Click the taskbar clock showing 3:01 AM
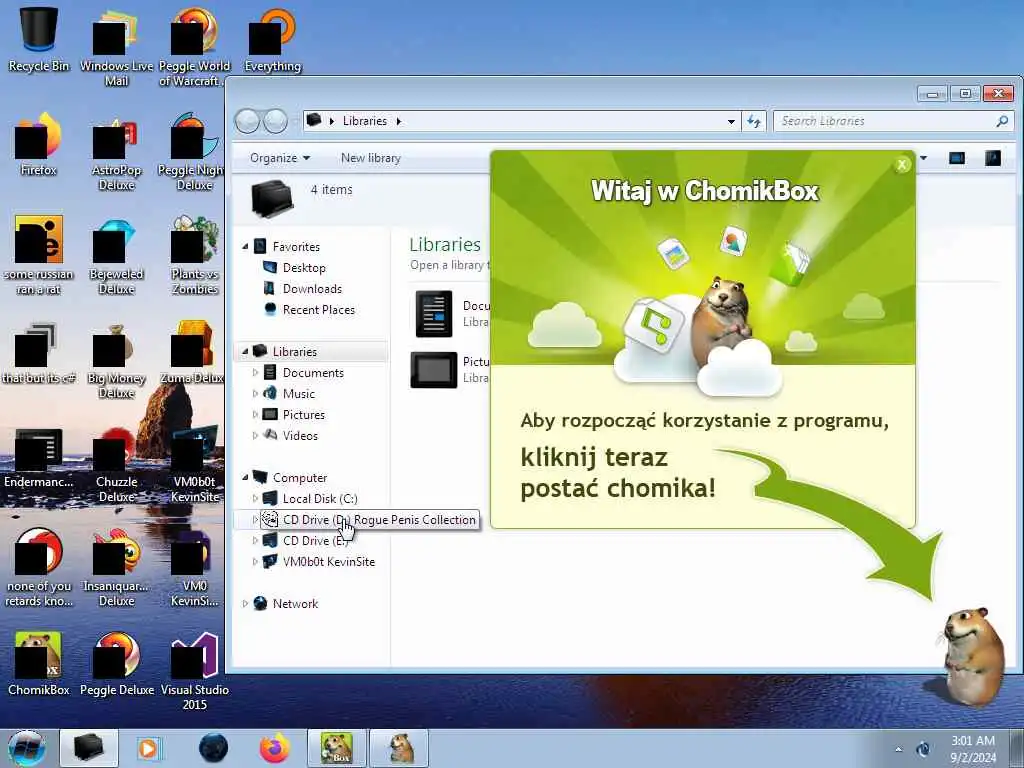Image resolution: width=1024 pixels, height=768 pixels. 973,748
